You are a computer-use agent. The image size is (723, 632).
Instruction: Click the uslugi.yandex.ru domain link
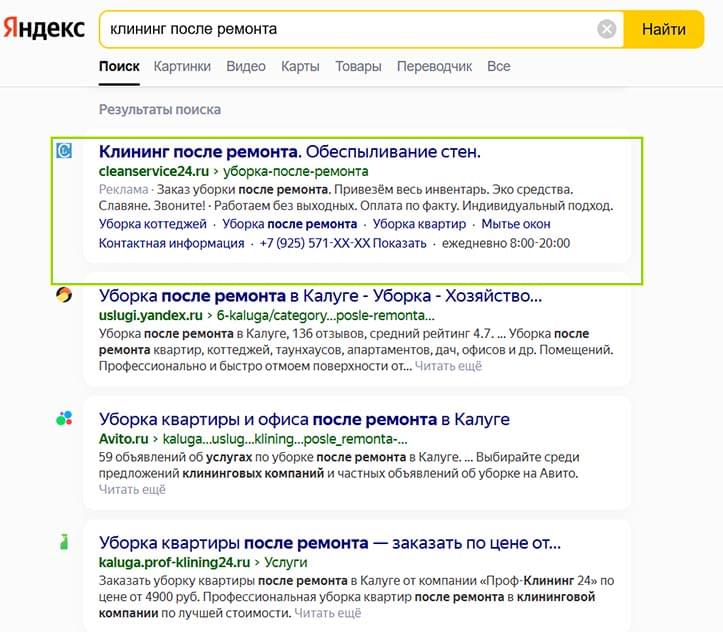[x=151, y=316]
